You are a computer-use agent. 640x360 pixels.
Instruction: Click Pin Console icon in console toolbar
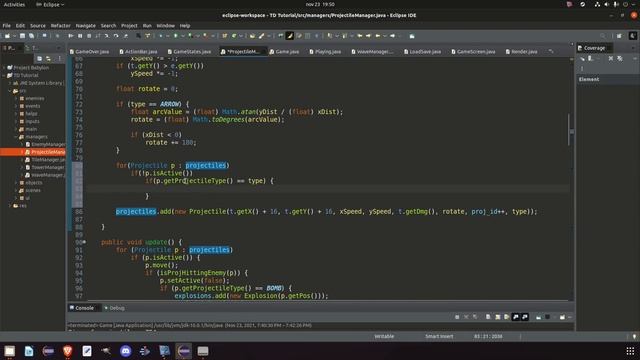point(538,317)
